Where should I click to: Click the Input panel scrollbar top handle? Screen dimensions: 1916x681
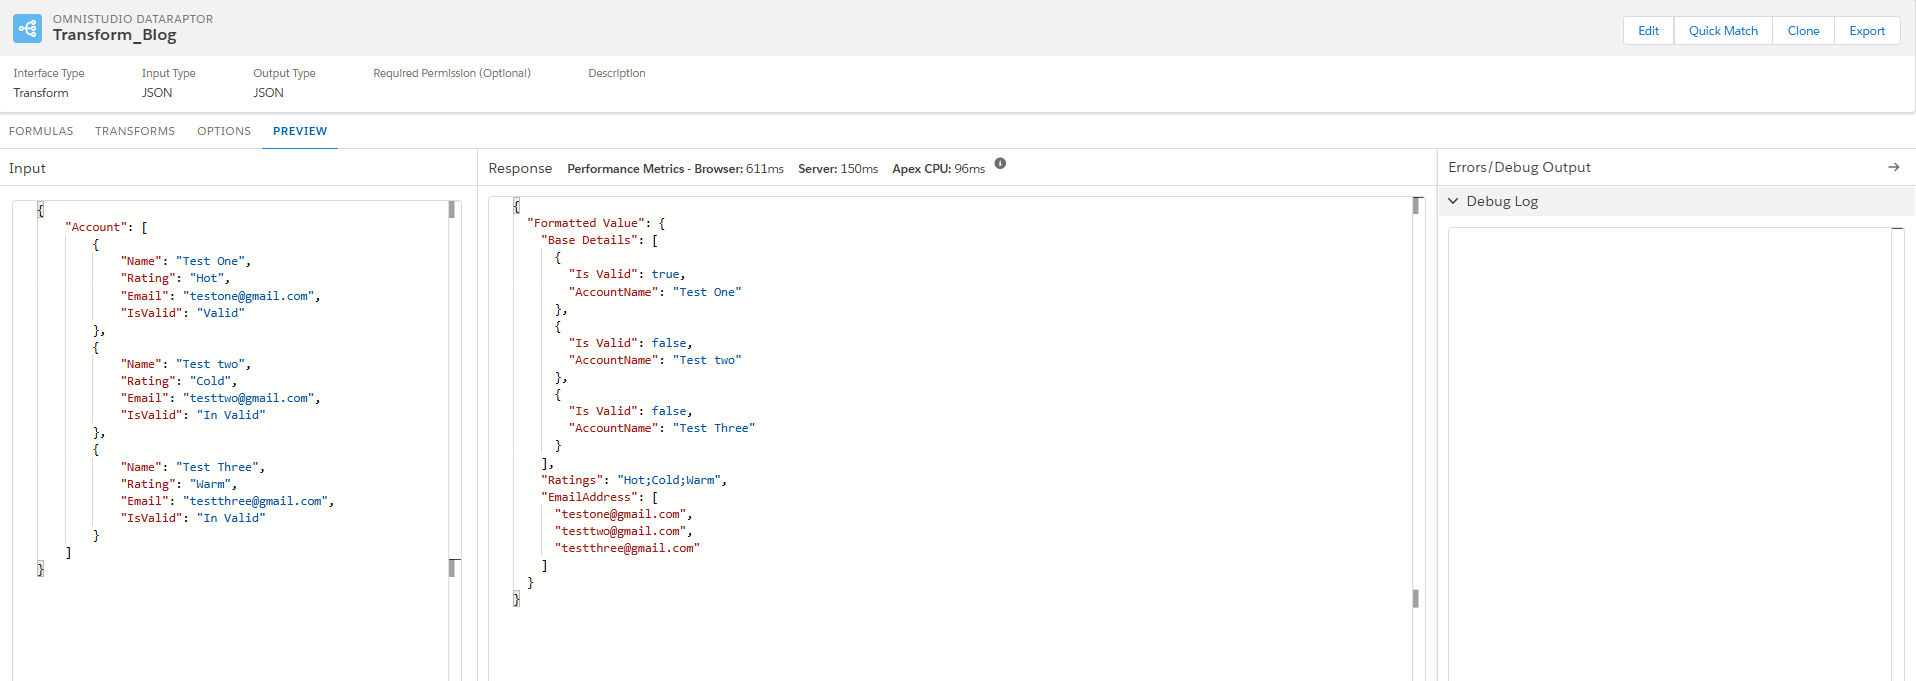tap(452, 209)
